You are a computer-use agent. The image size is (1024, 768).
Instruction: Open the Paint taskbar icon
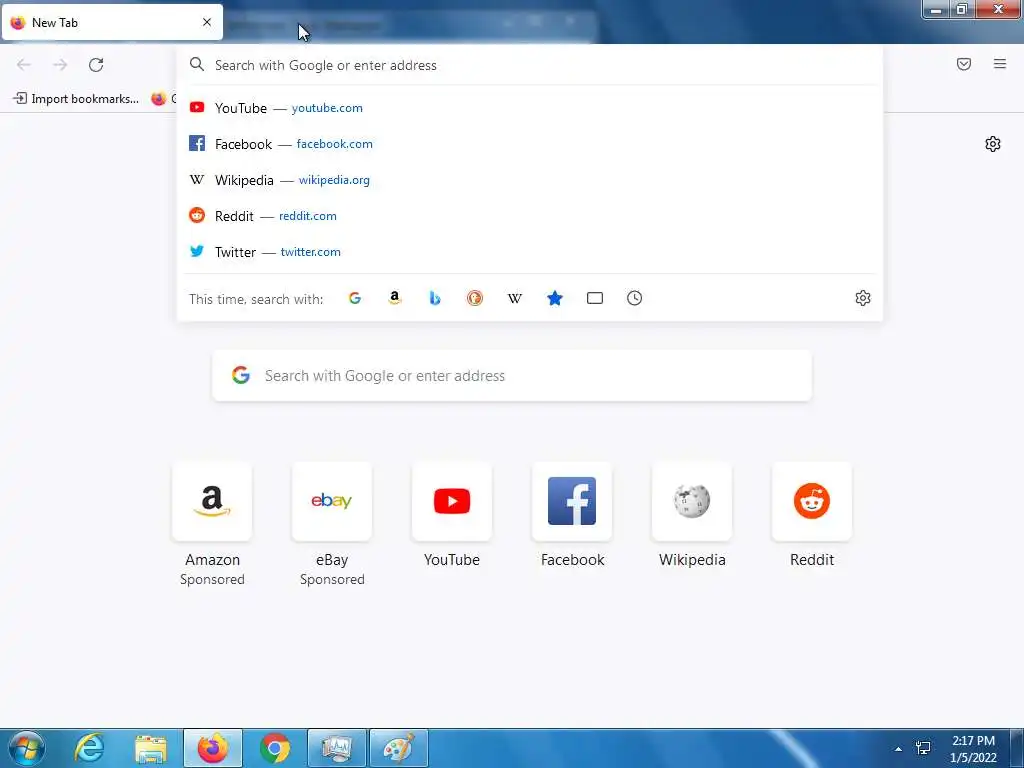click(399, 748)
